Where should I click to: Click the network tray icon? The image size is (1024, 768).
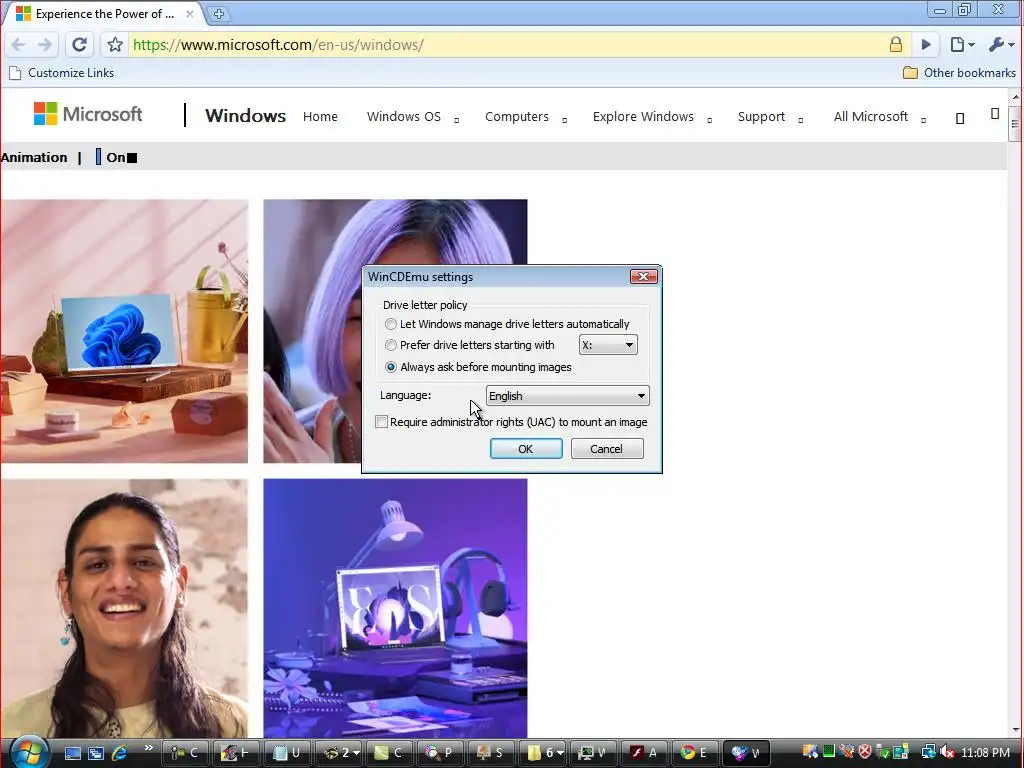pos(929,753)
